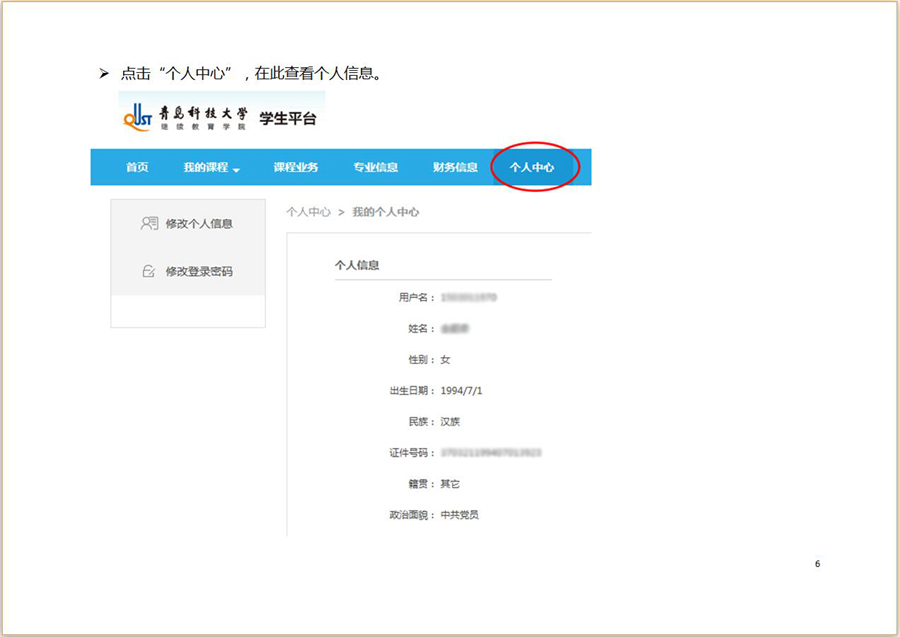The image size is (900, 637).
Task: Click the pencil icon beside 修改登录密码
Action: tap(149, 271)
